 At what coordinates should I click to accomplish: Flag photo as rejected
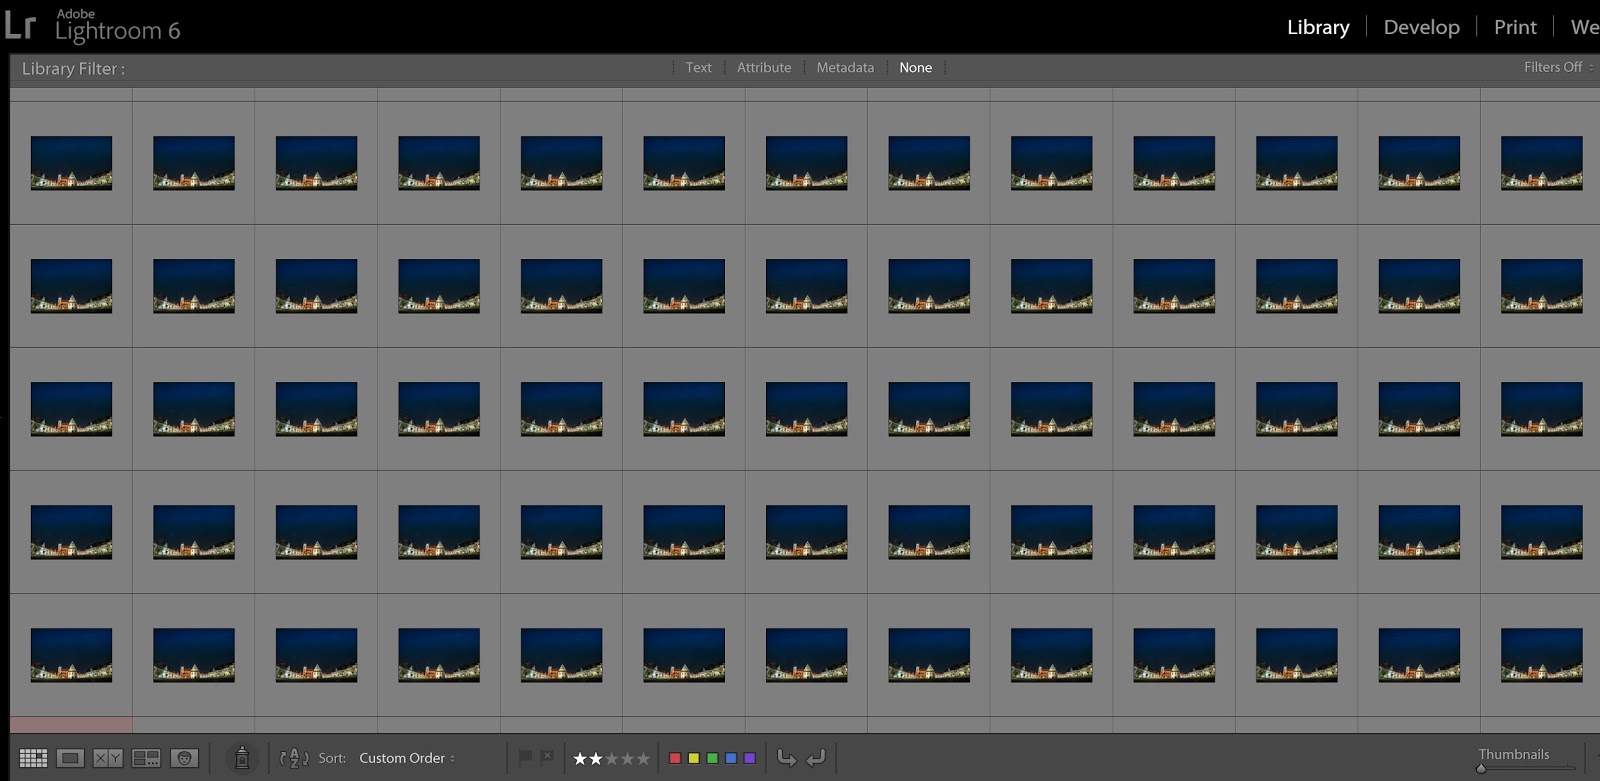[547, 758]
